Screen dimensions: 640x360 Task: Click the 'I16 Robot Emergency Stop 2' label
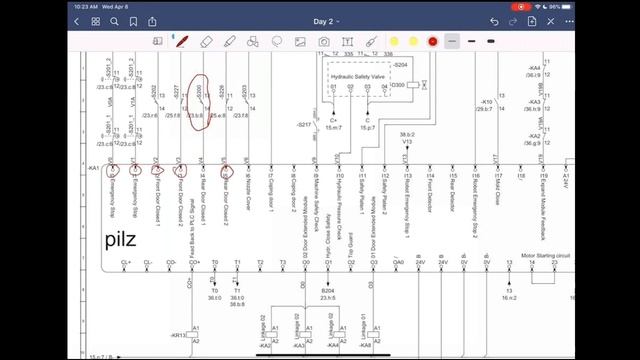pos(475,205)
